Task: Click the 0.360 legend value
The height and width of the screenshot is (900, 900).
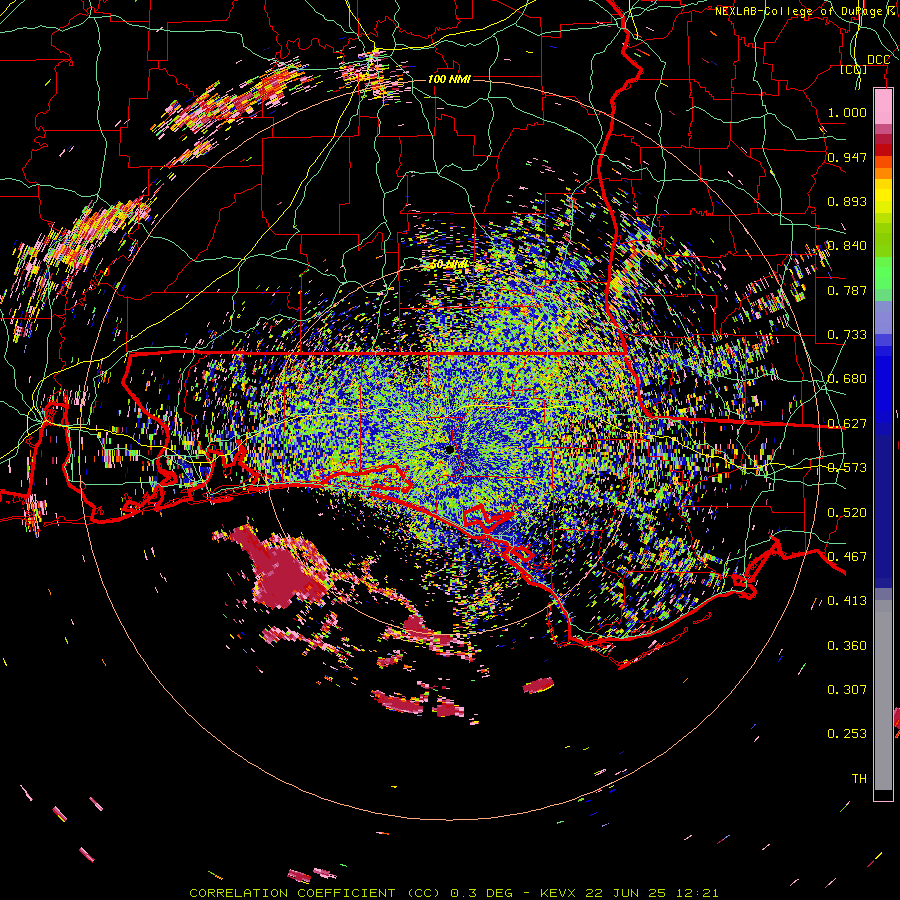Action: coord(847,646)
